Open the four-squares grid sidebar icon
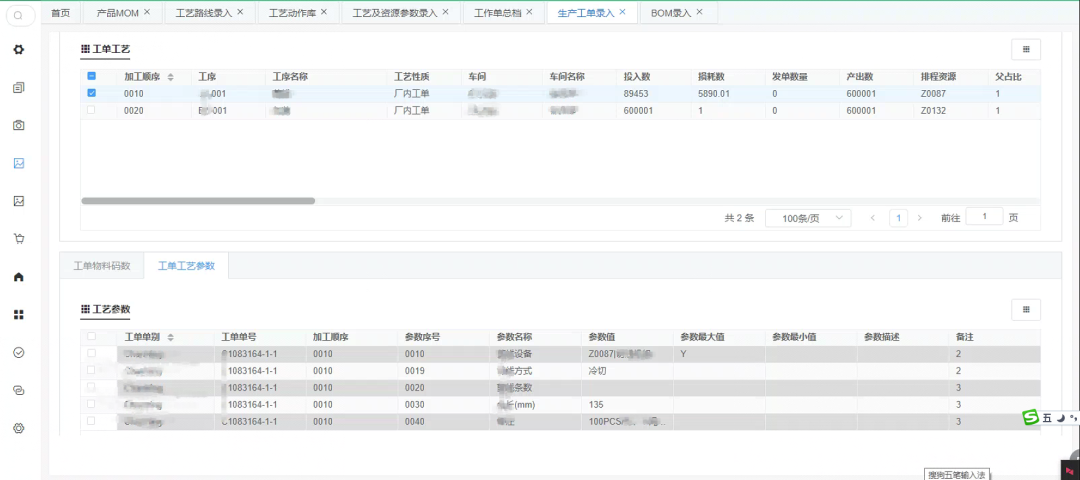Viewport: 1080px width, 480px height. coord(19,315)
